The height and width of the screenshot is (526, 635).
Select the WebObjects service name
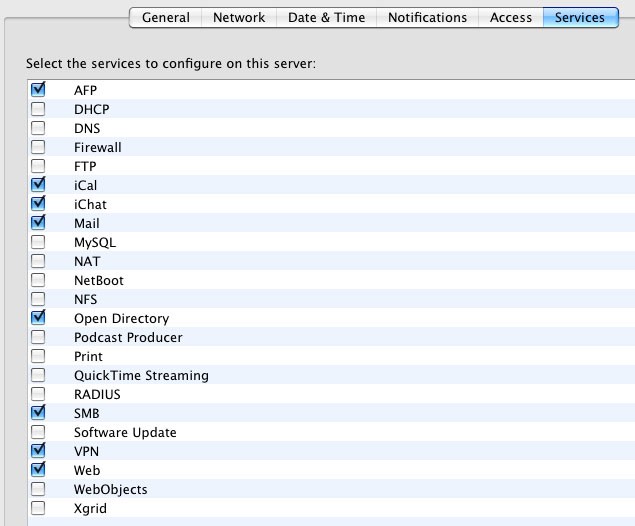(x=111, y=490)
